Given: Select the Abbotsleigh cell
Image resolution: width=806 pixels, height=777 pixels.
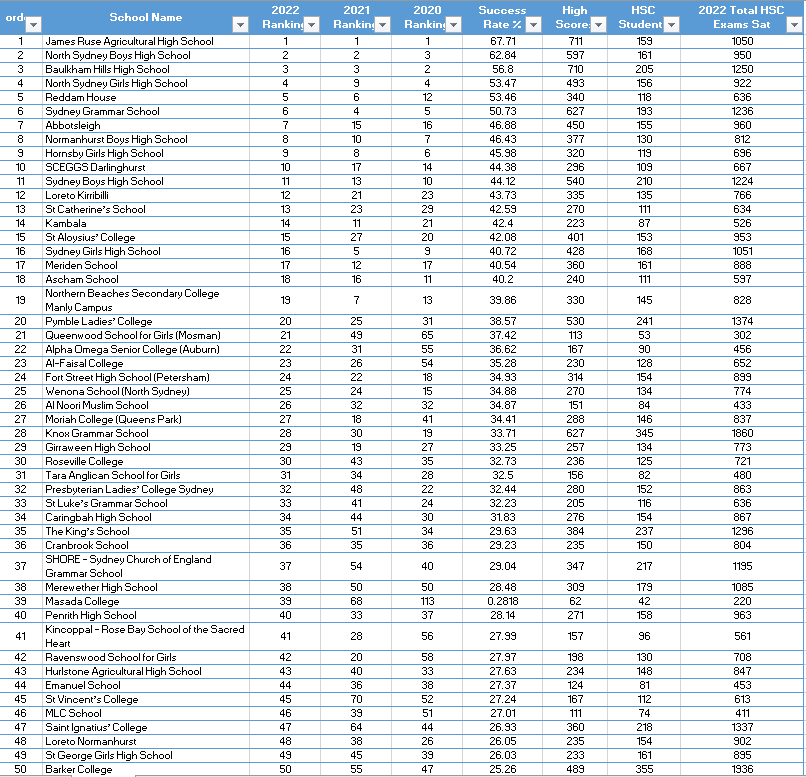Looking at the screenshot, I should coord(146,125).
